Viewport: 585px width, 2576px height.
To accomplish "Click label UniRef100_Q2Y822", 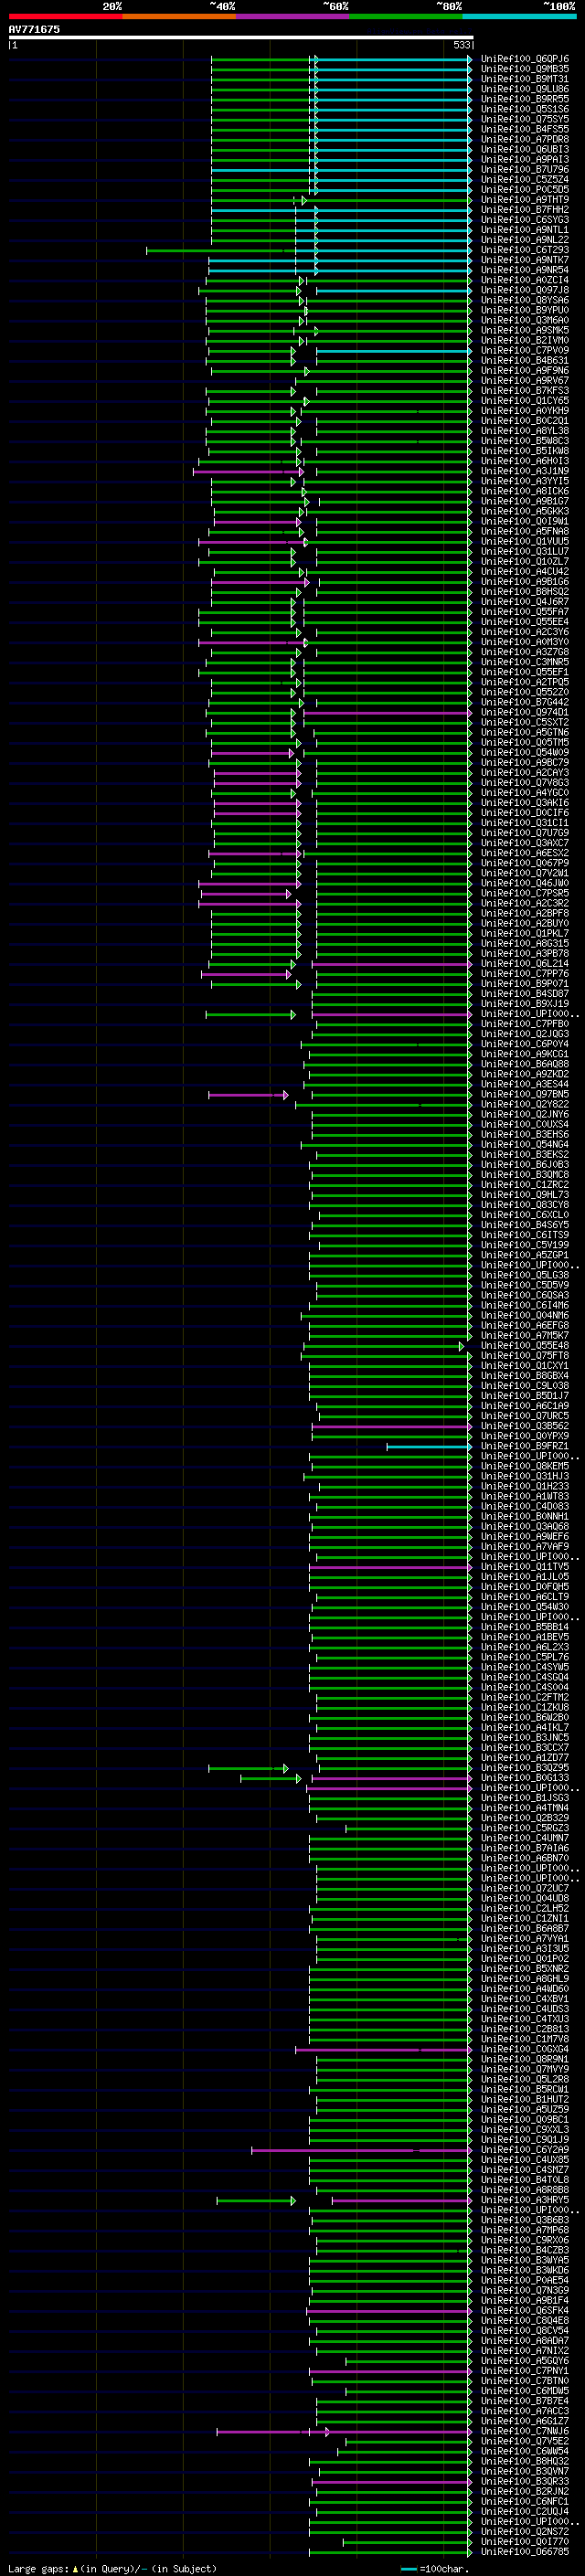I will tap(525, 1104).
